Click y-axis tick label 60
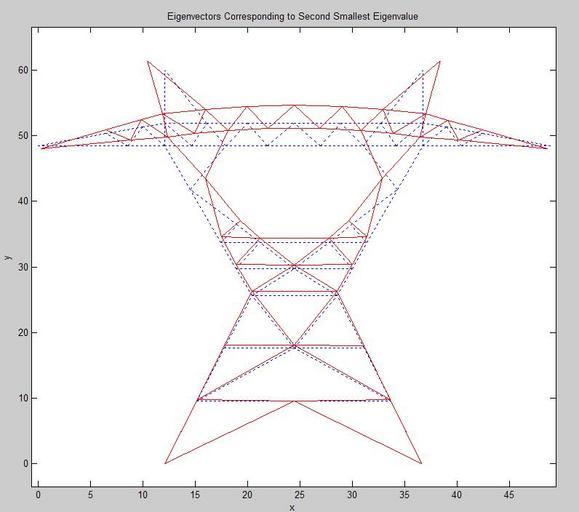This screenshot has height=512, width=579. tap(23, 70)
